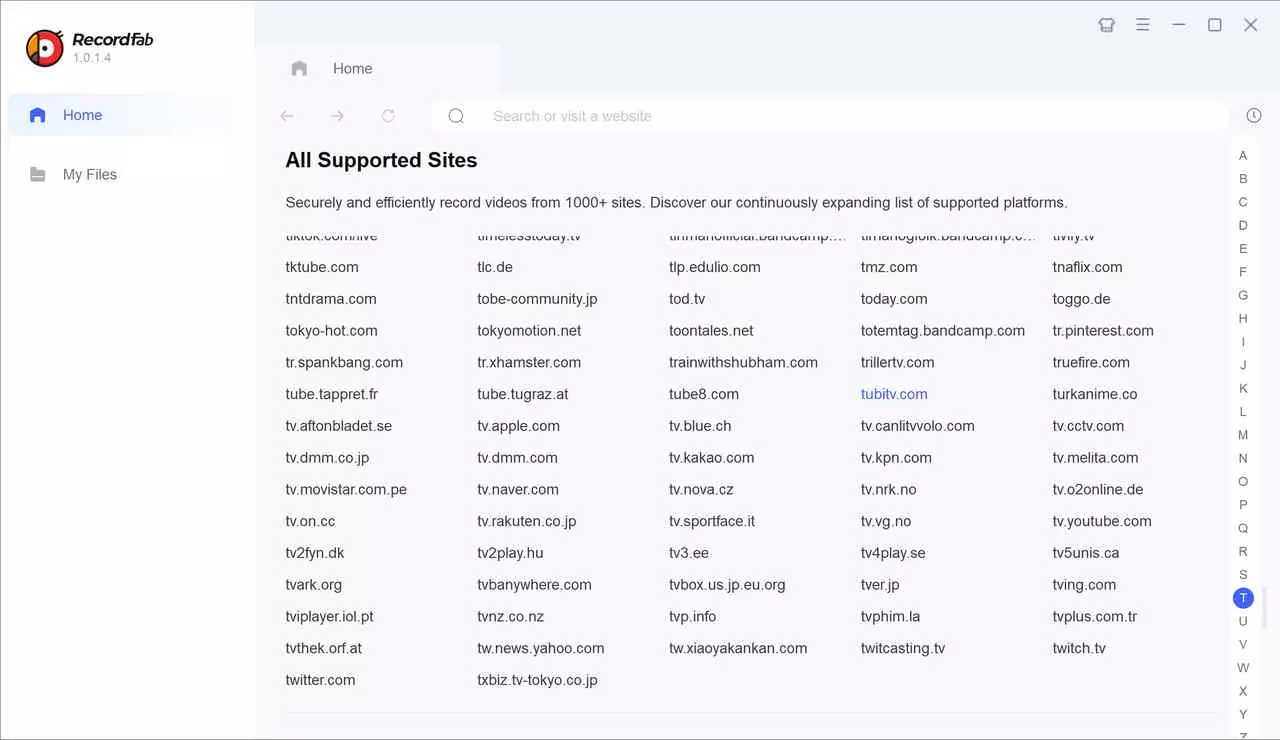Open tver.jp link

(880, 585)
